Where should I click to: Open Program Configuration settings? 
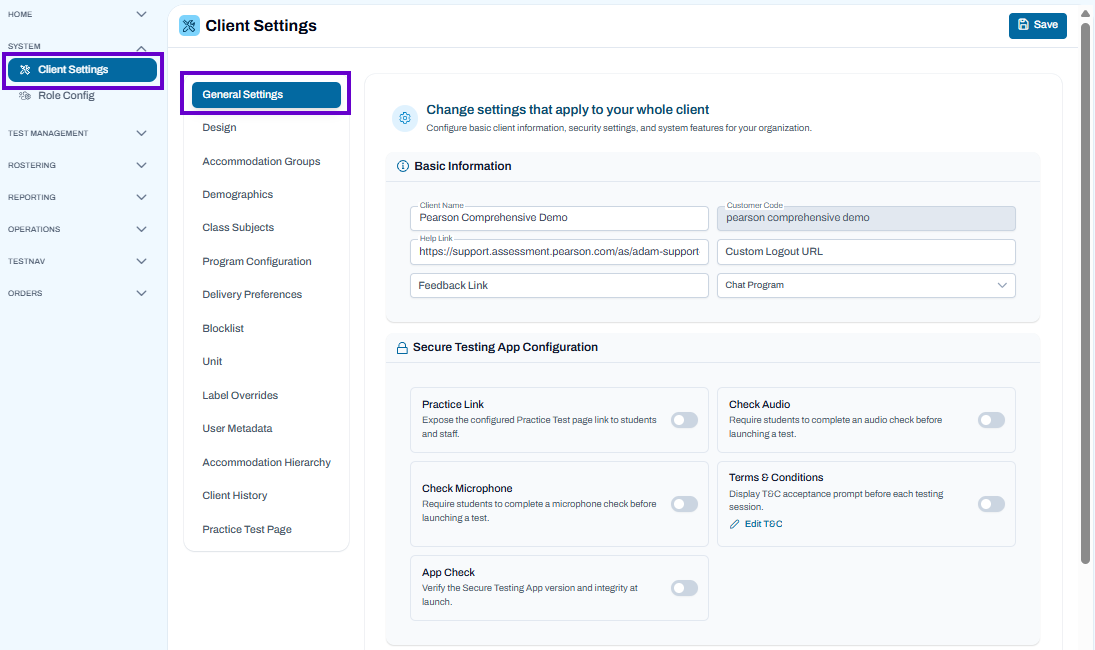point(257,262)
